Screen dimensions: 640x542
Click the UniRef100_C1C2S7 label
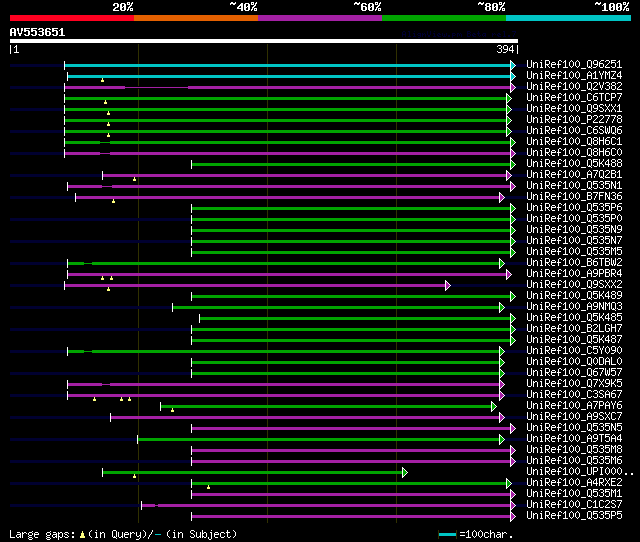(574, 505)
